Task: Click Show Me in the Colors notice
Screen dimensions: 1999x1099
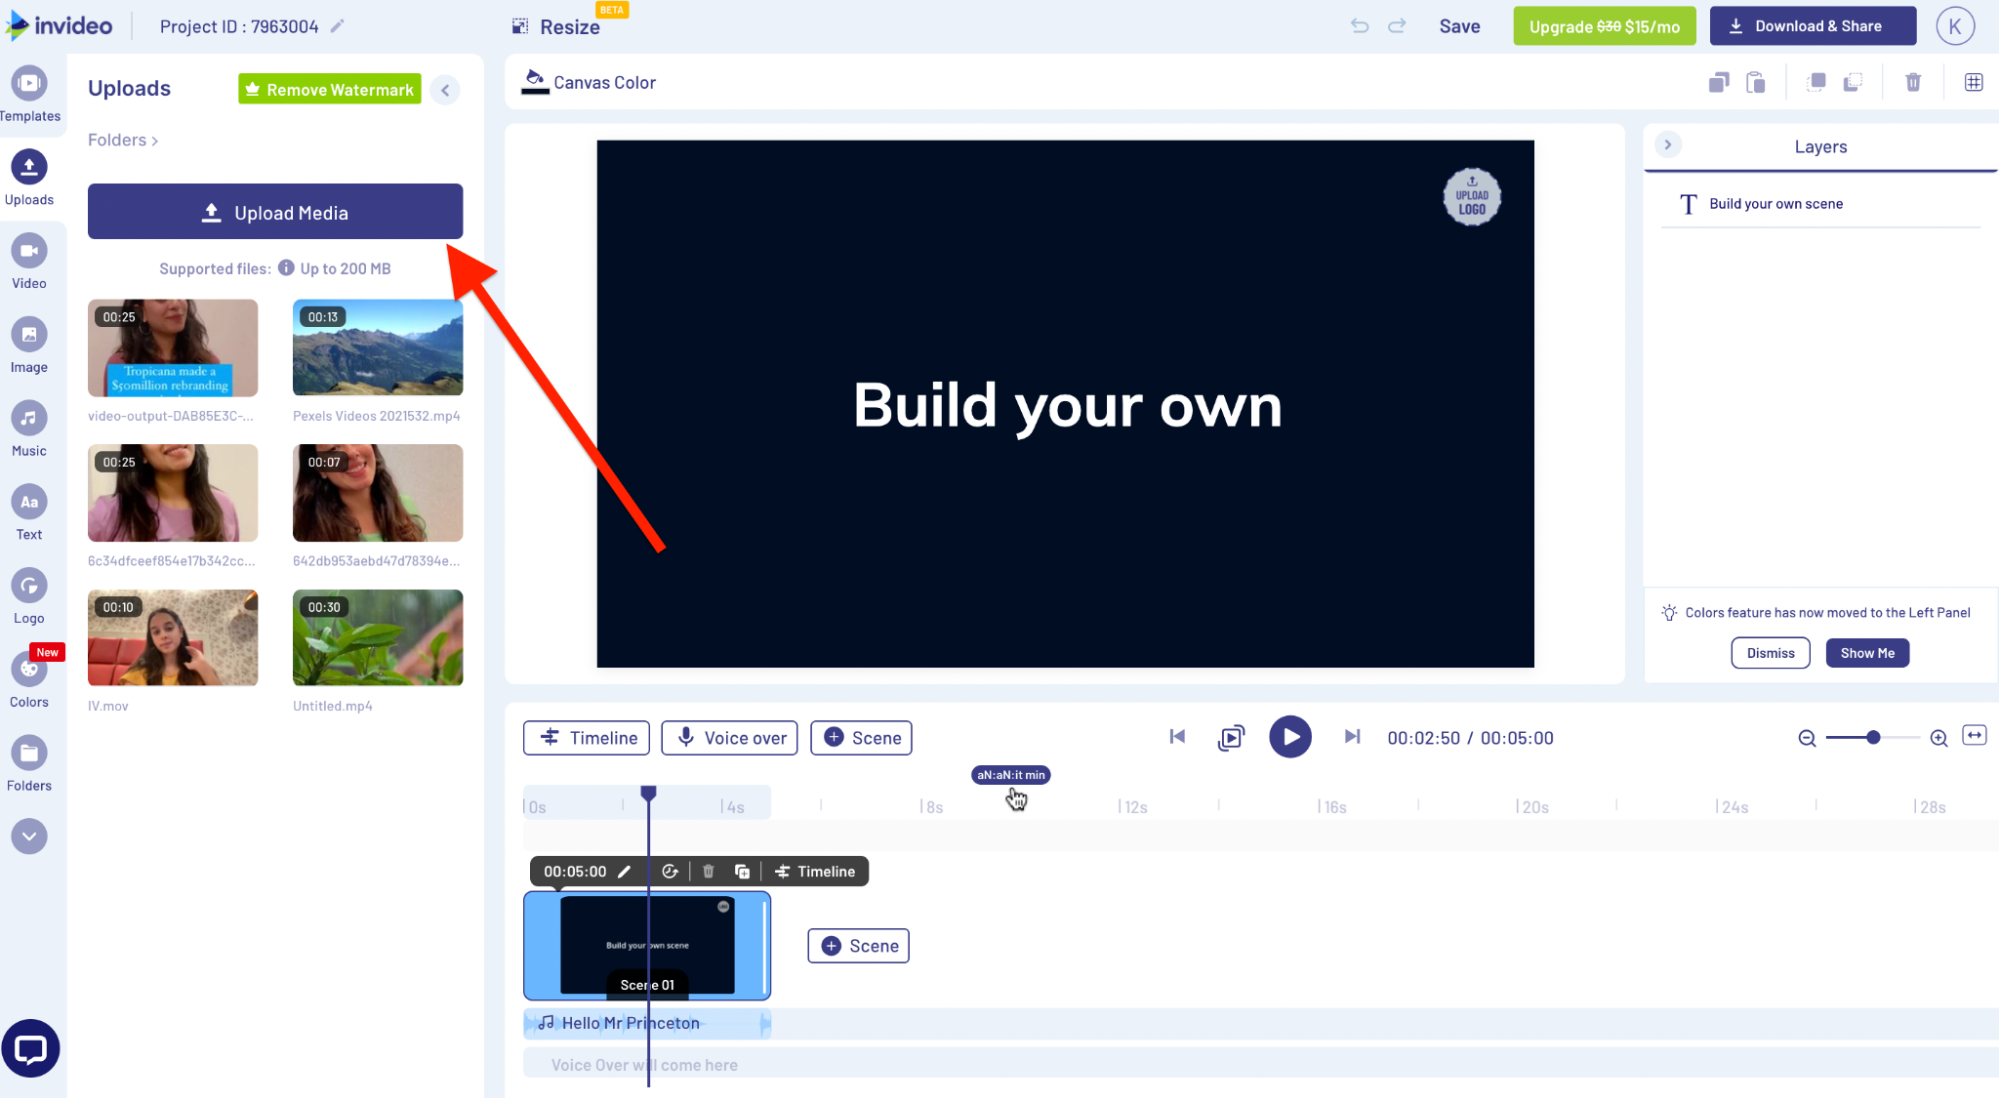Action: (1867, 652)
